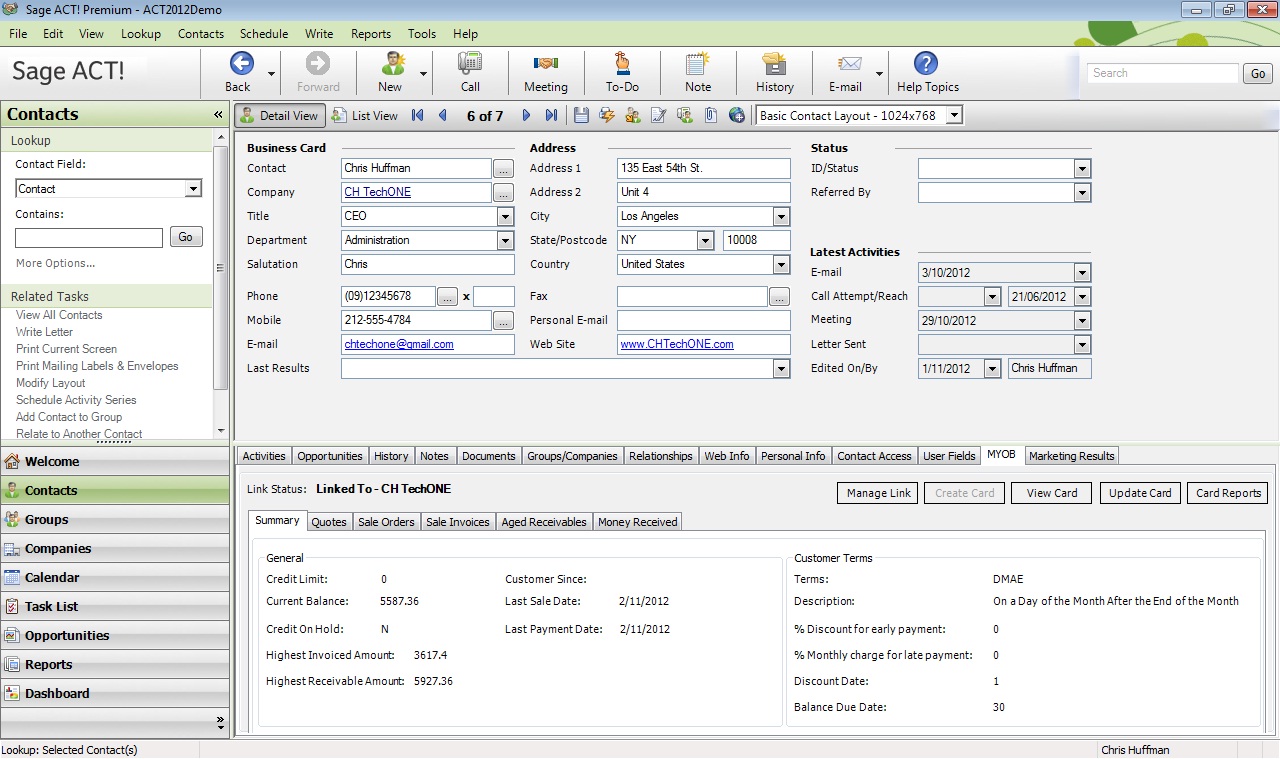
Task: Open the layout selector dropdown
Action: [954, 115]
